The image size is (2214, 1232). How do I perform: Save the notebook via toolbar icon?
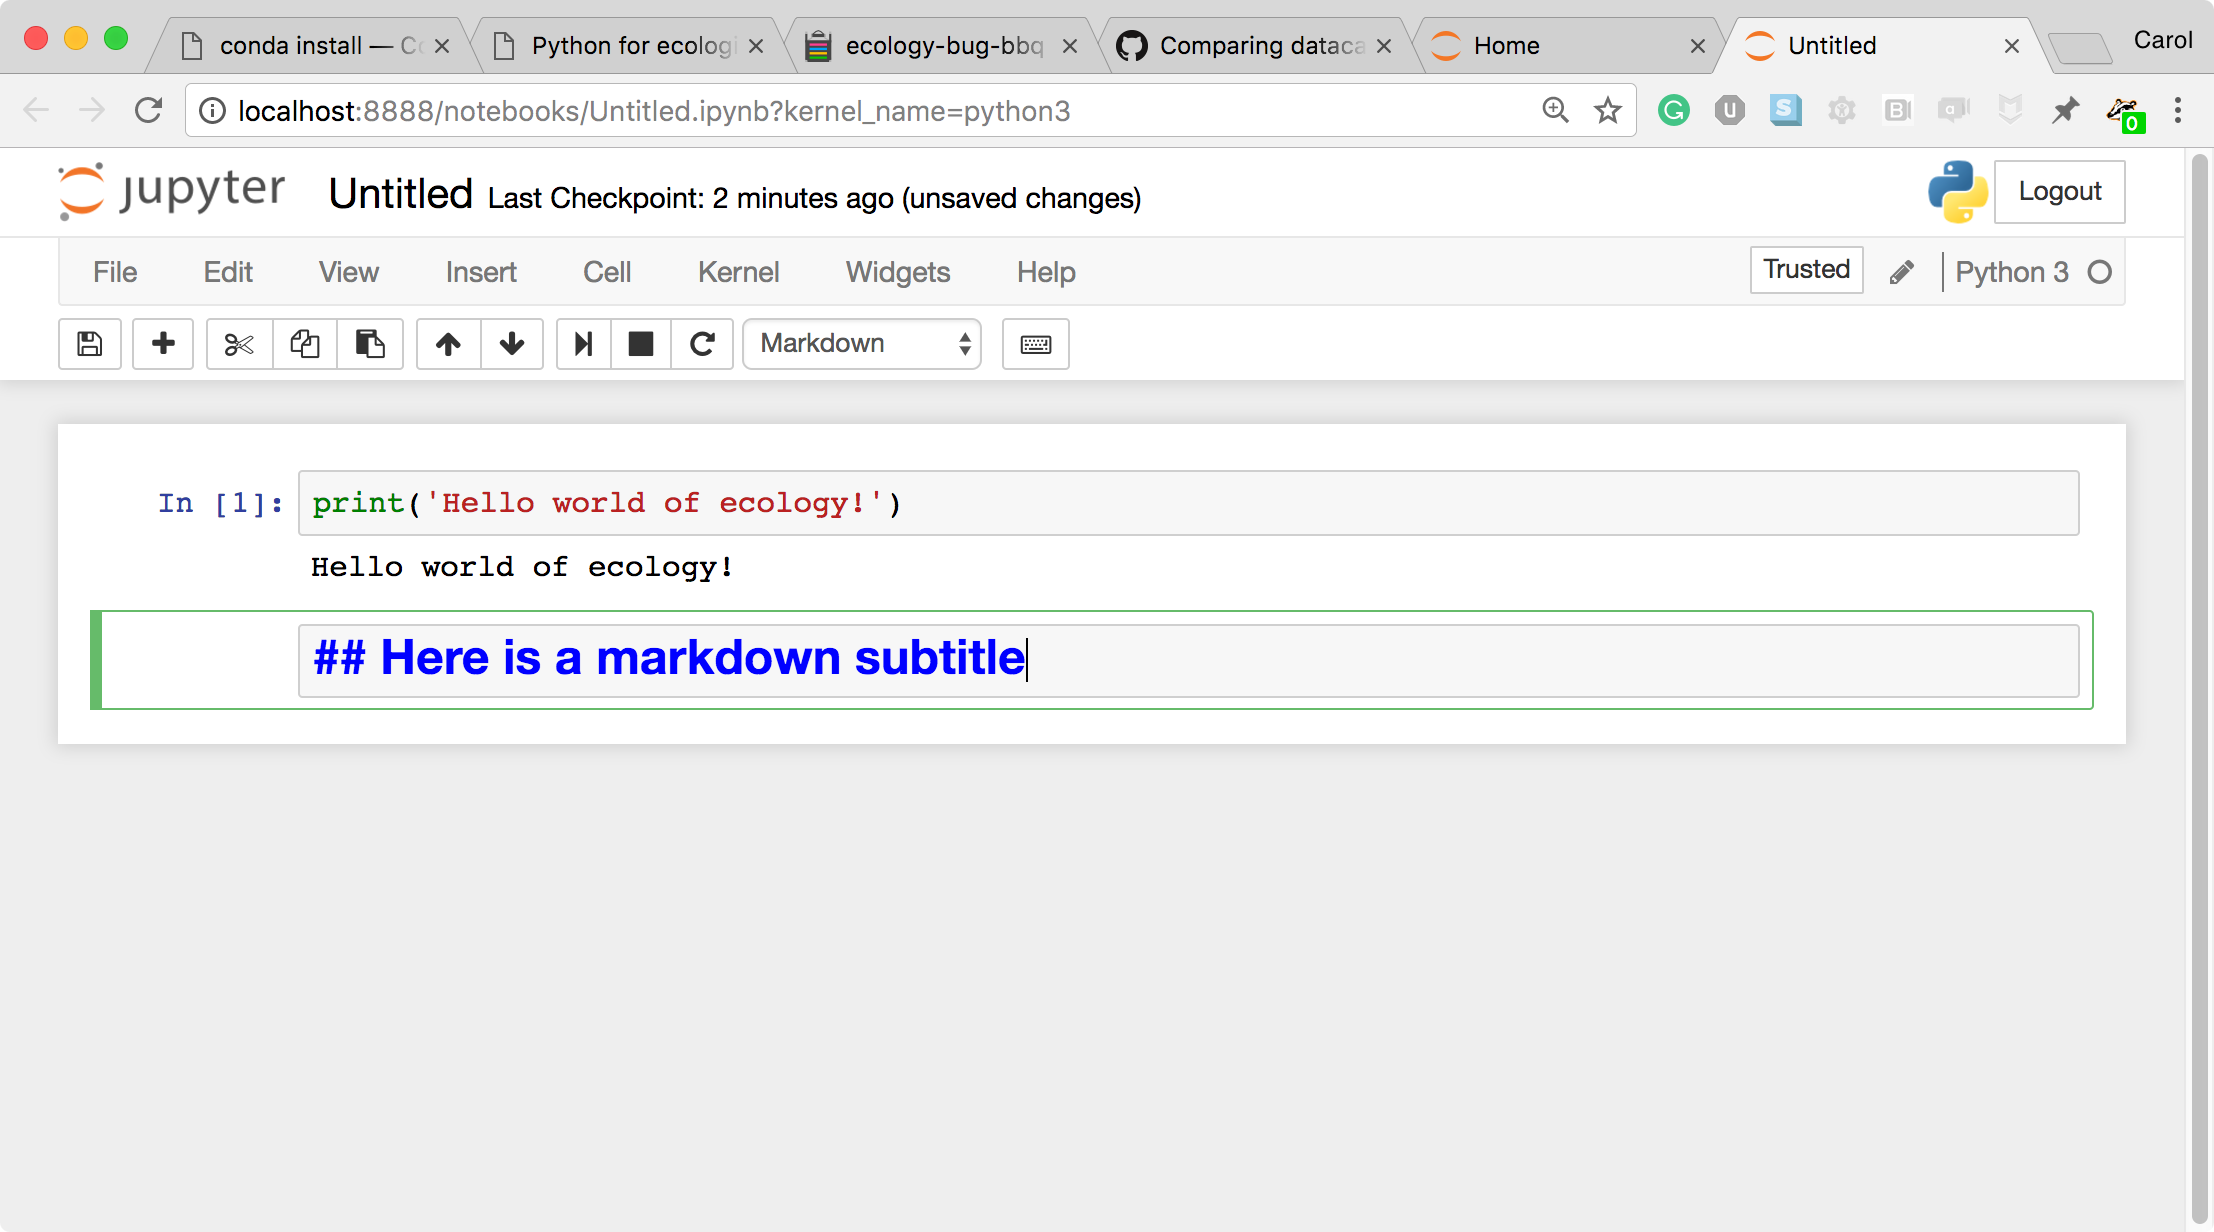pyautogui.click(x=89, y=344)
